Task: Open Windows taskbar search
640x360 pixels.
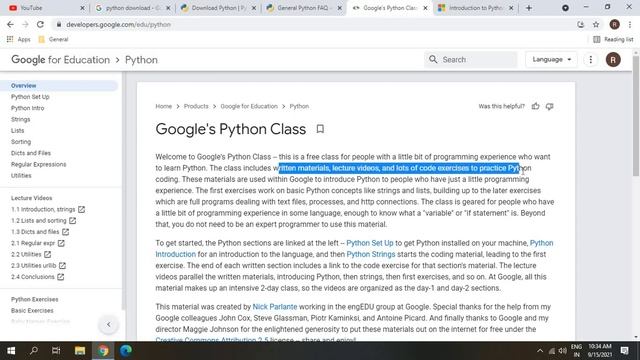Action: pos(34,351)
